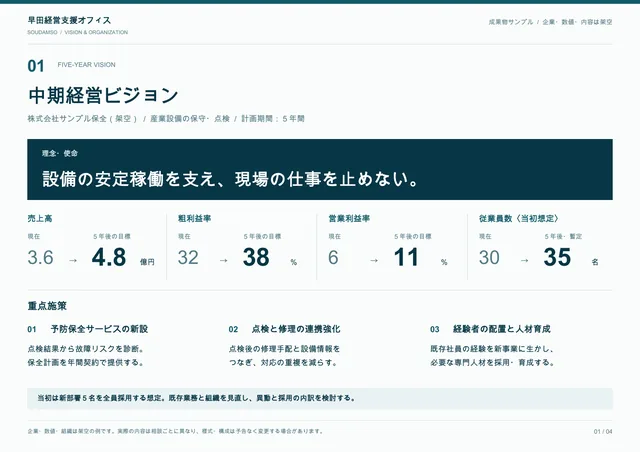Select the 'FIVE-YEAR VISION' label
640x452 pixels.
(87, 65)
